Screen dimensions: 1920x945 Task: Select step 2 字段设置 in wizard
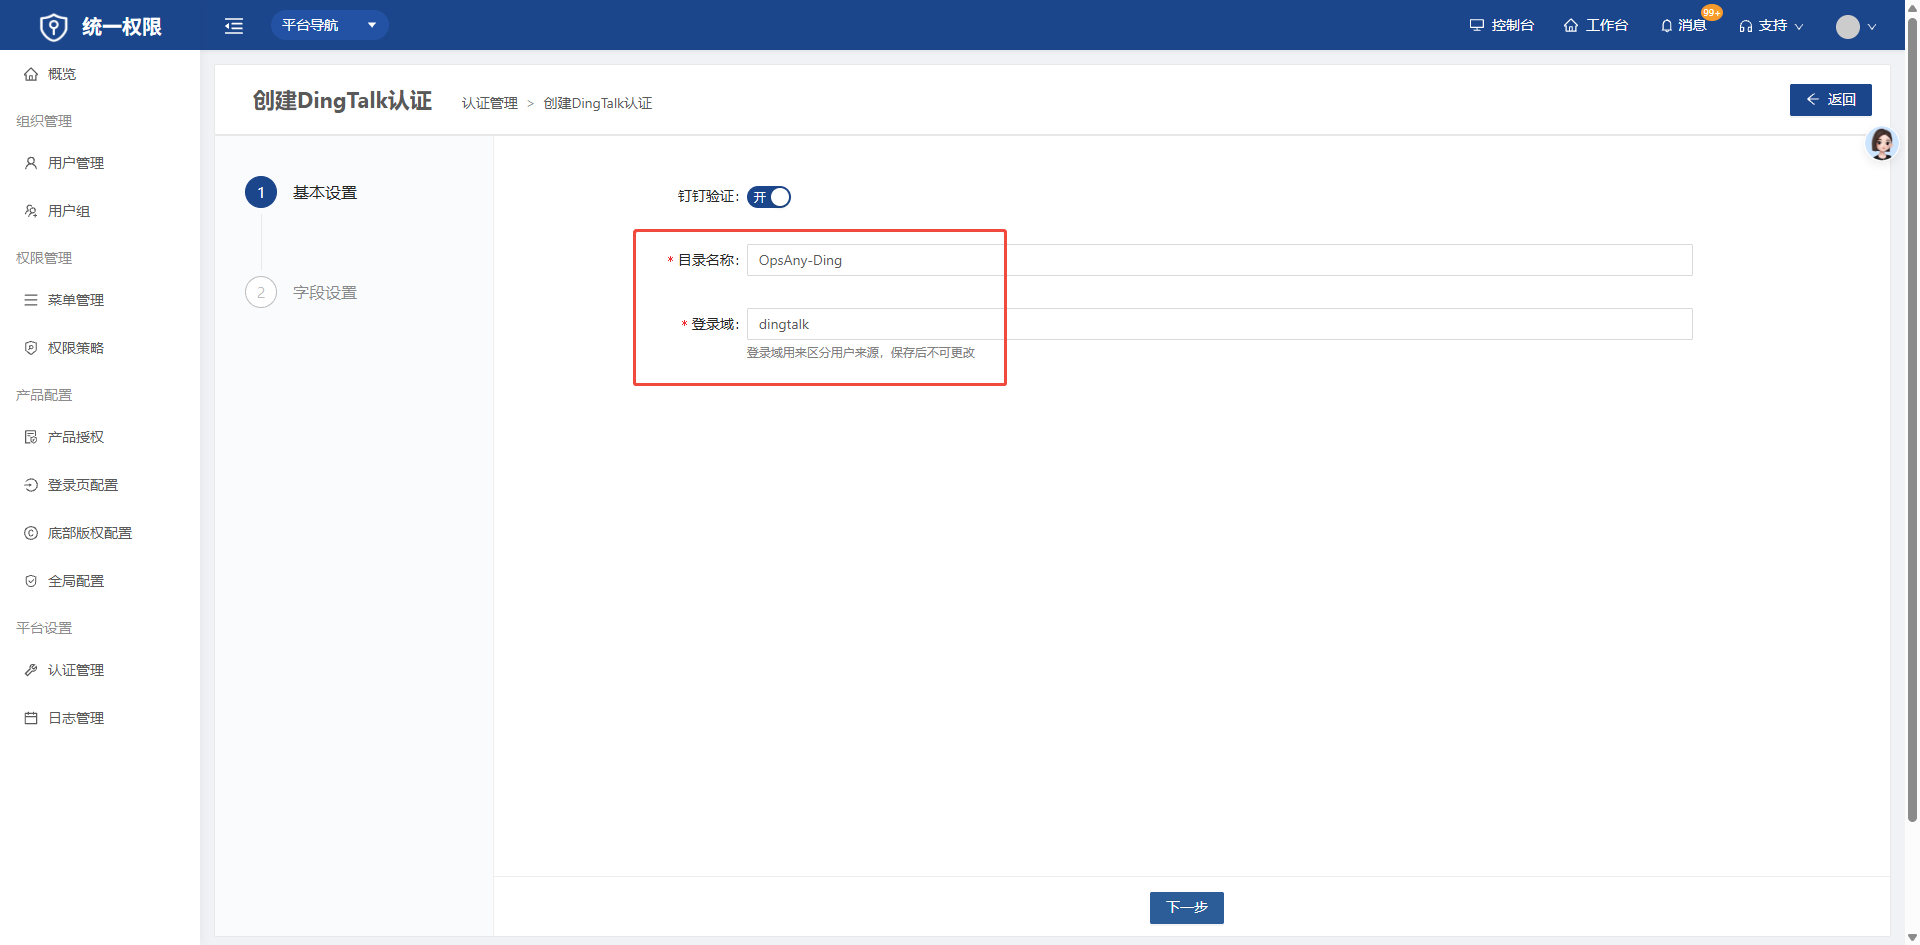coord(324,293)
